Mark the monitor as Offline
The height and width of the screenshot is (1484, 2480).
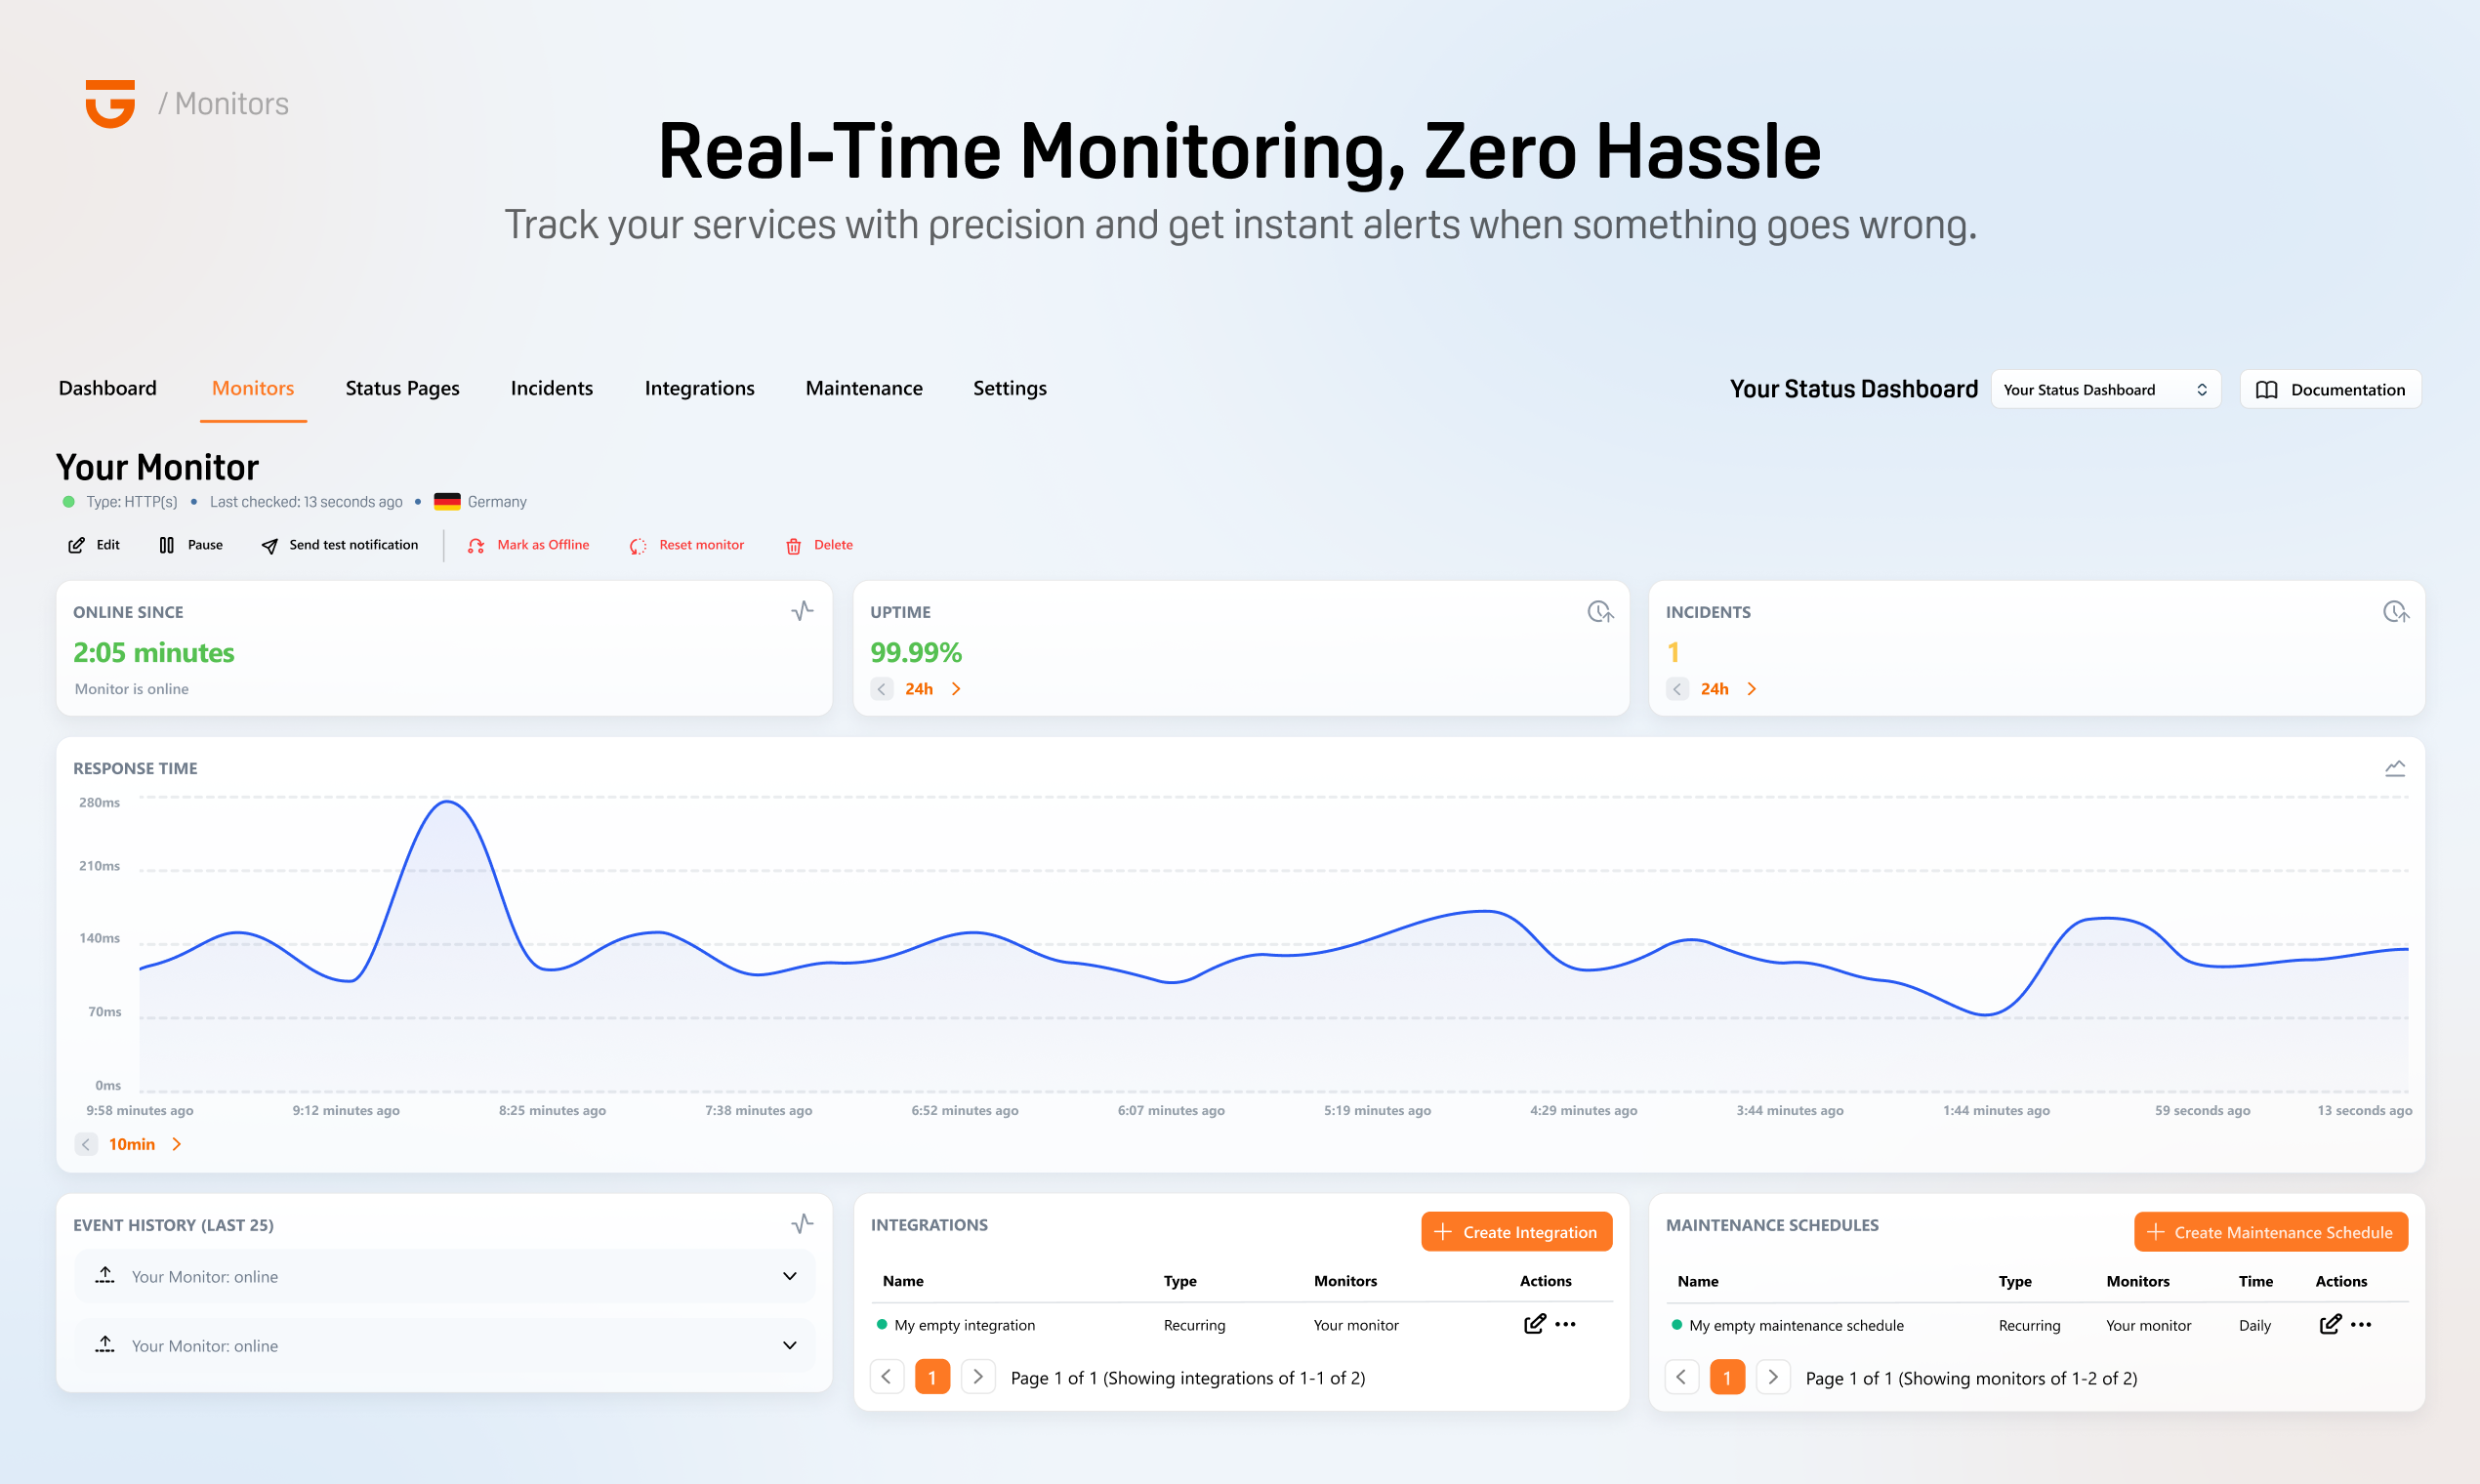point(528,545)
